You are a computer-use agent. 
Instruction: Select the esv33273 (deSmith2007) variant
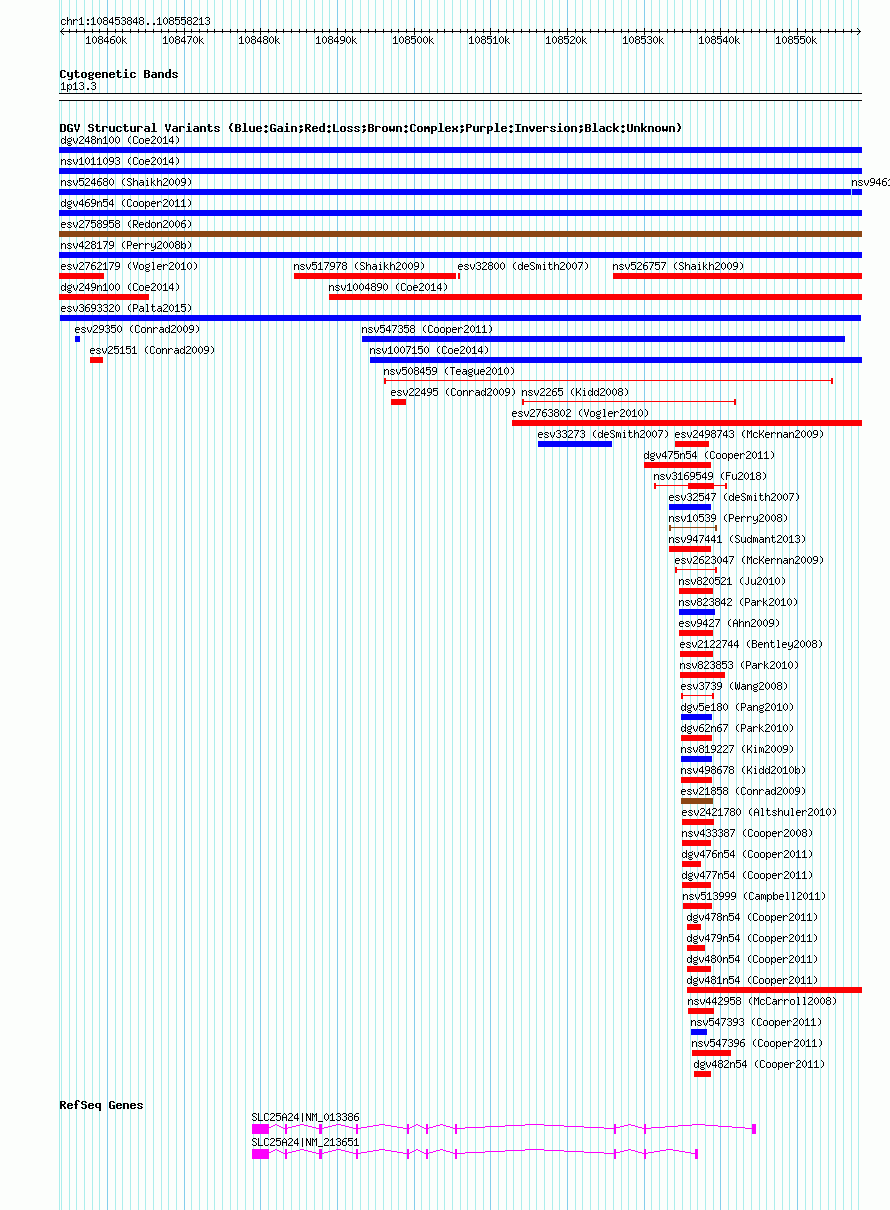tap(574, 444)
